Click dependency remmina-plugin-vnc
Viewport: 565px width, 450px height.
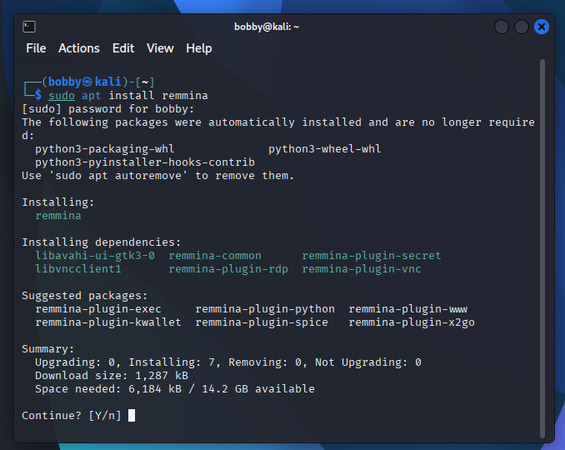(361, 269)
